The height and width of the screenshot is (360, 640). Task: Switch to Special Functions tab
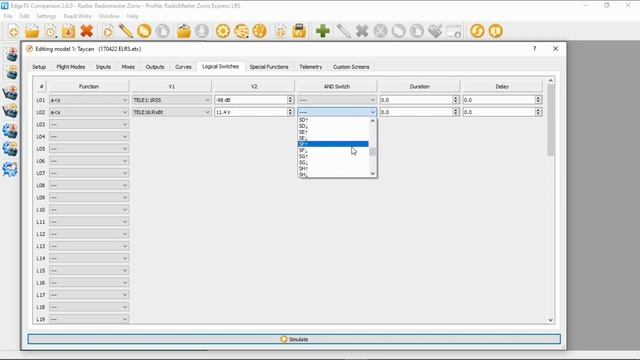[269, 67]
